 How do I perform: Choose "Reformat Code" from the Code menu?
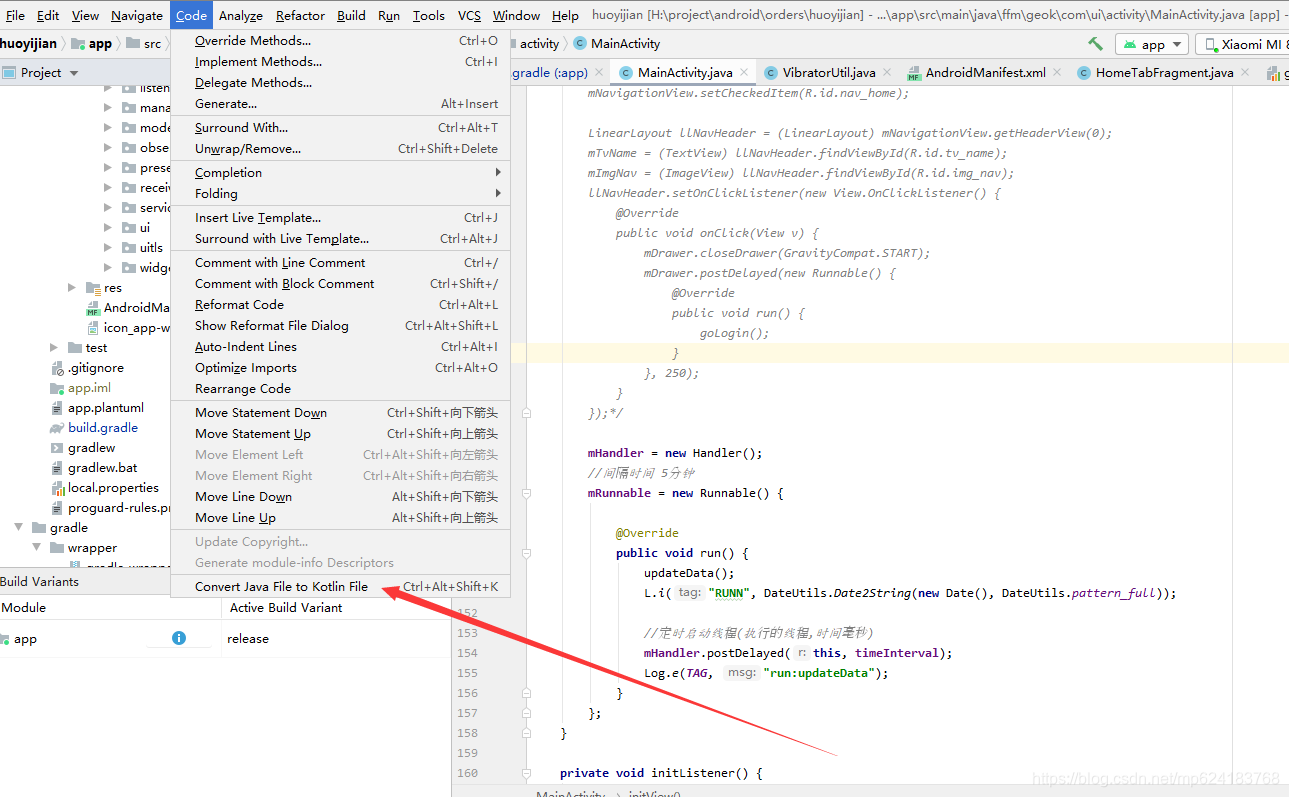239,304
